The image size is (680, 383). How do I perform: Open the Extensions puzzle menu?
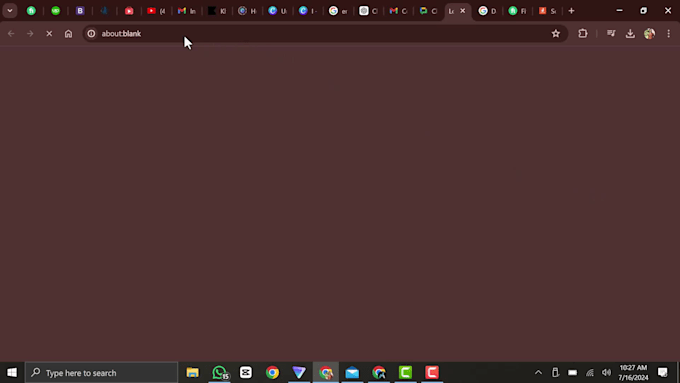pyautogui.click(x=583, y=33)
